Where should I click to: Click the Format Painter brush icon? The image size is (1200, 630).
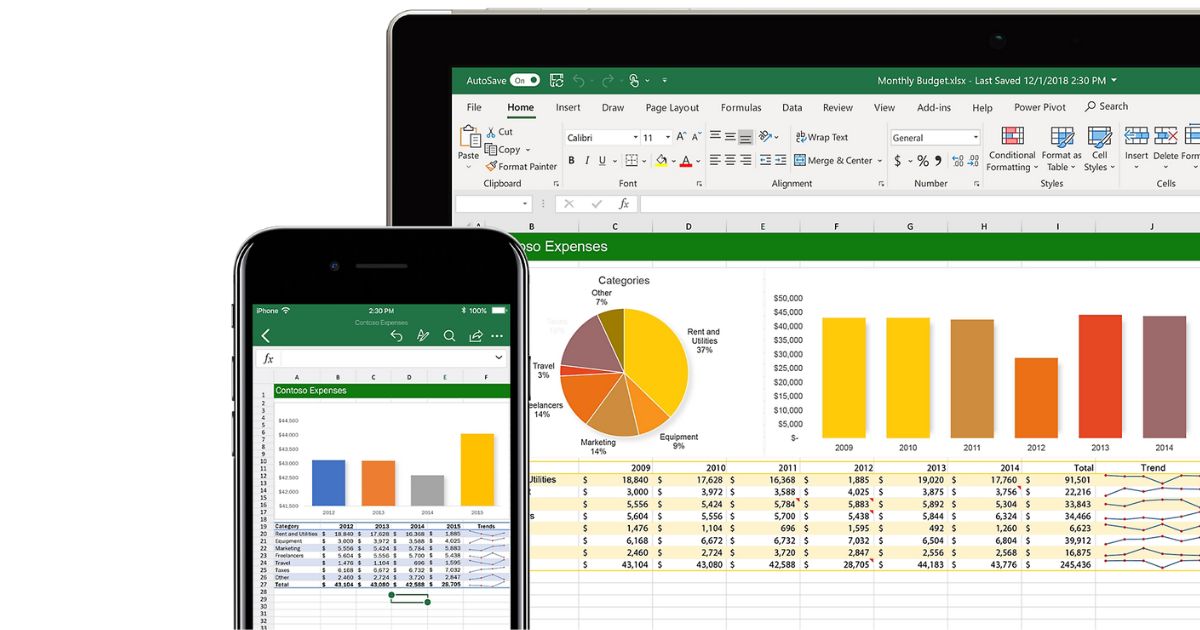(x=491, y=167)
